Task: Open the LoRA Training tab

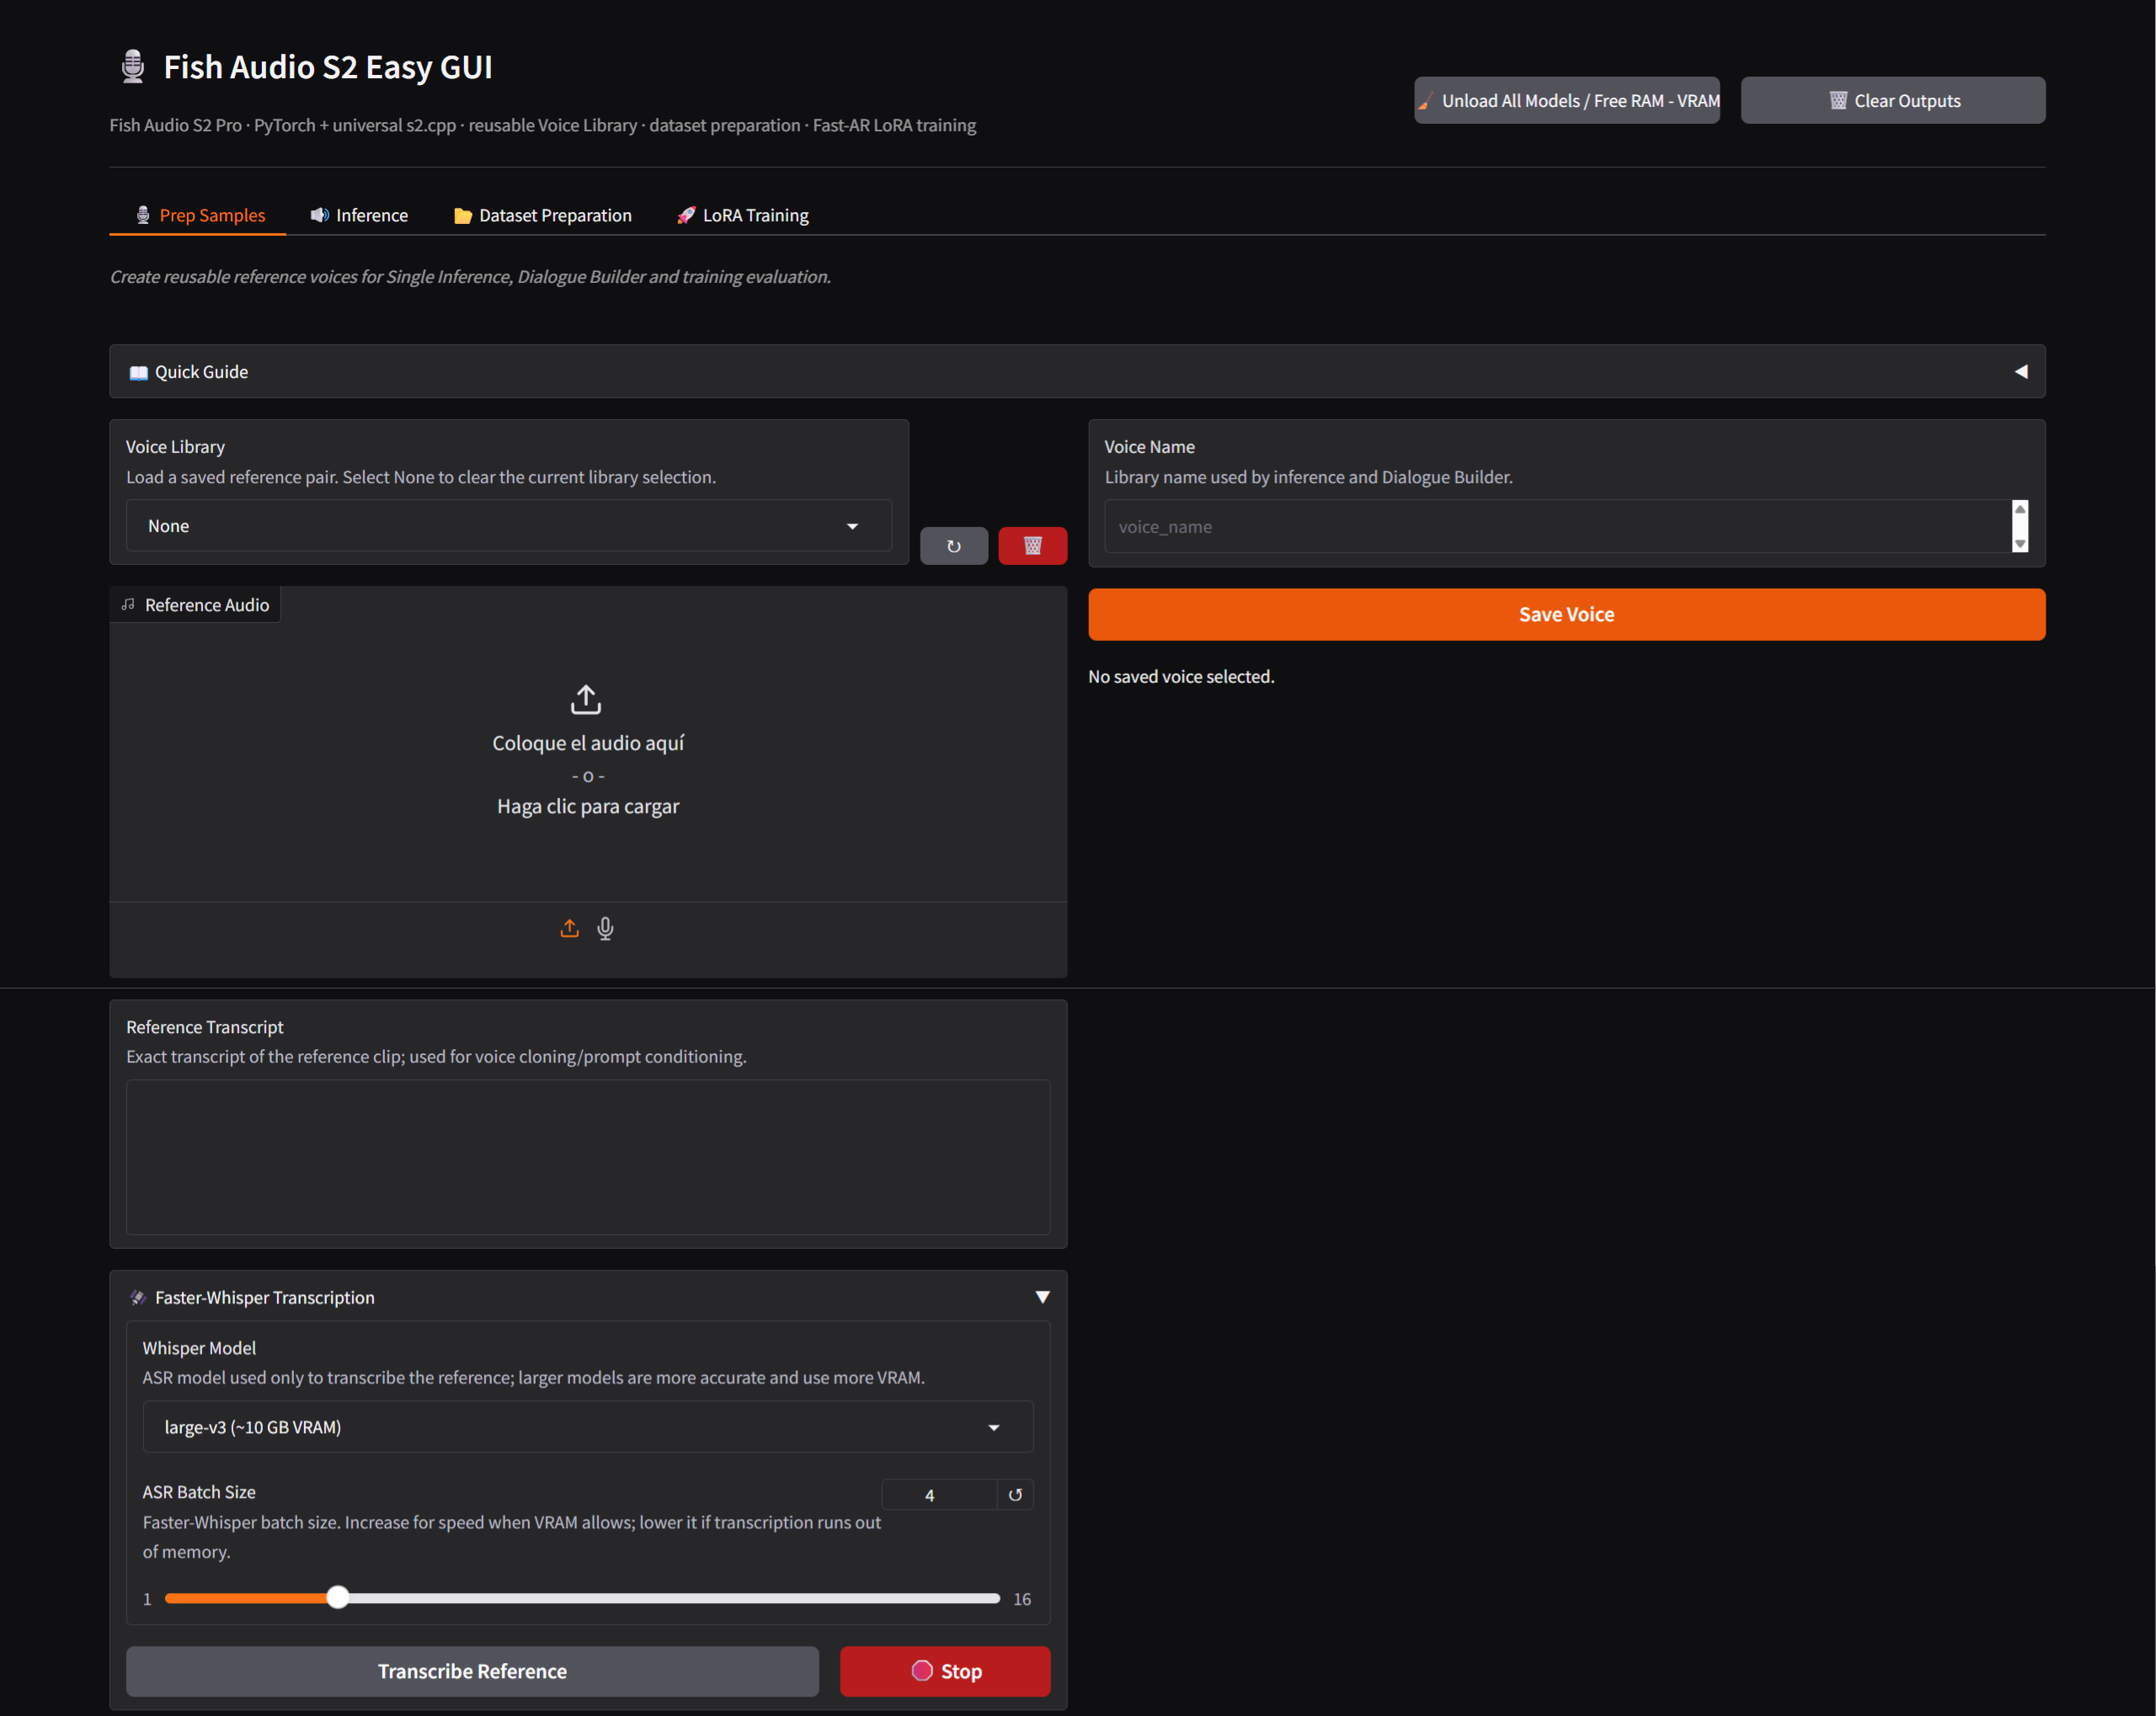Action: coord(743,215)
